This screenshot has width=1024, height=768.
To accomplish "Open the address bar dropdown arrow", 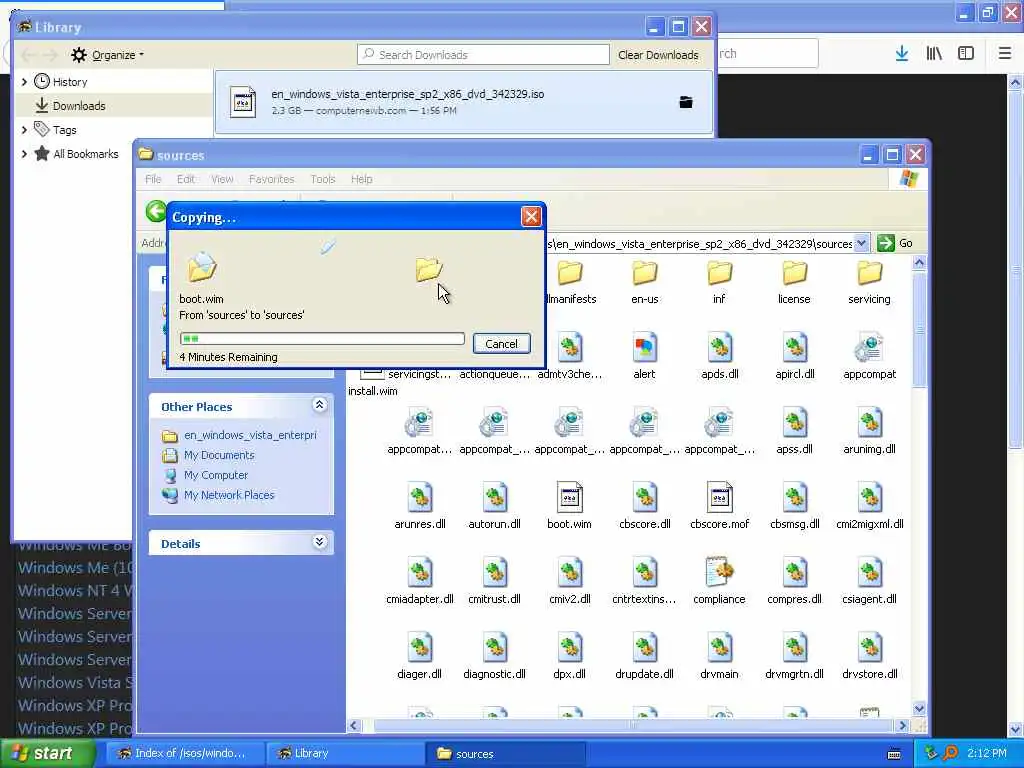I will (861, 243).
